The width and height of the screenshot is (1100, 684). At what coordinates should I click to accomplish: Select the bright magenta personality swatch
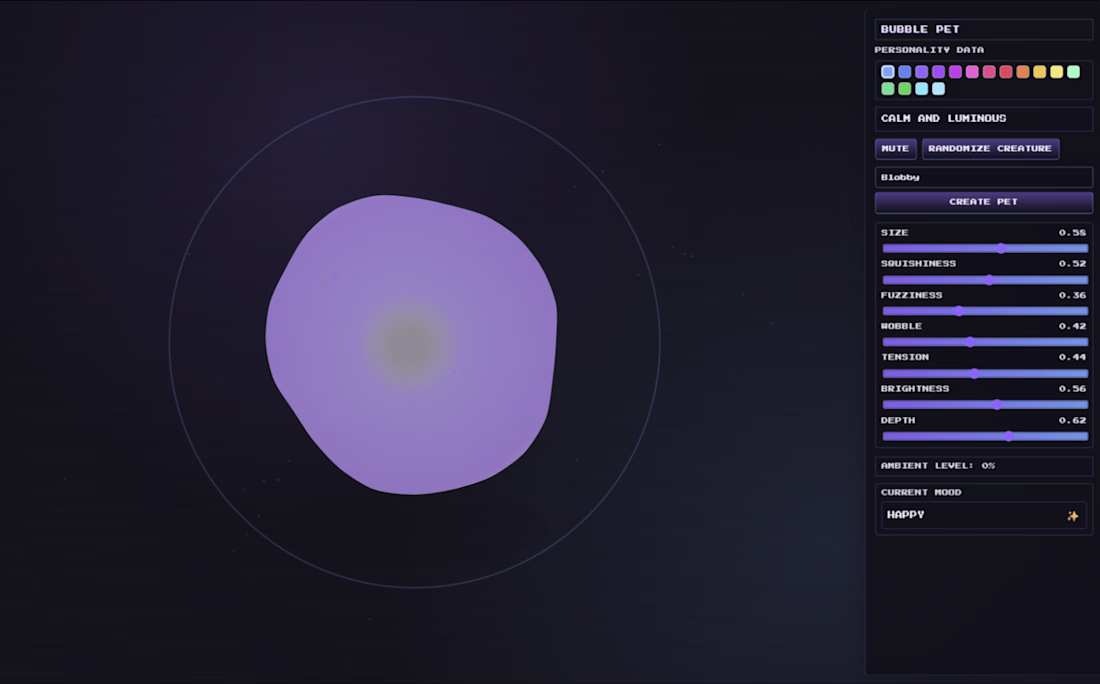(955, 72)
